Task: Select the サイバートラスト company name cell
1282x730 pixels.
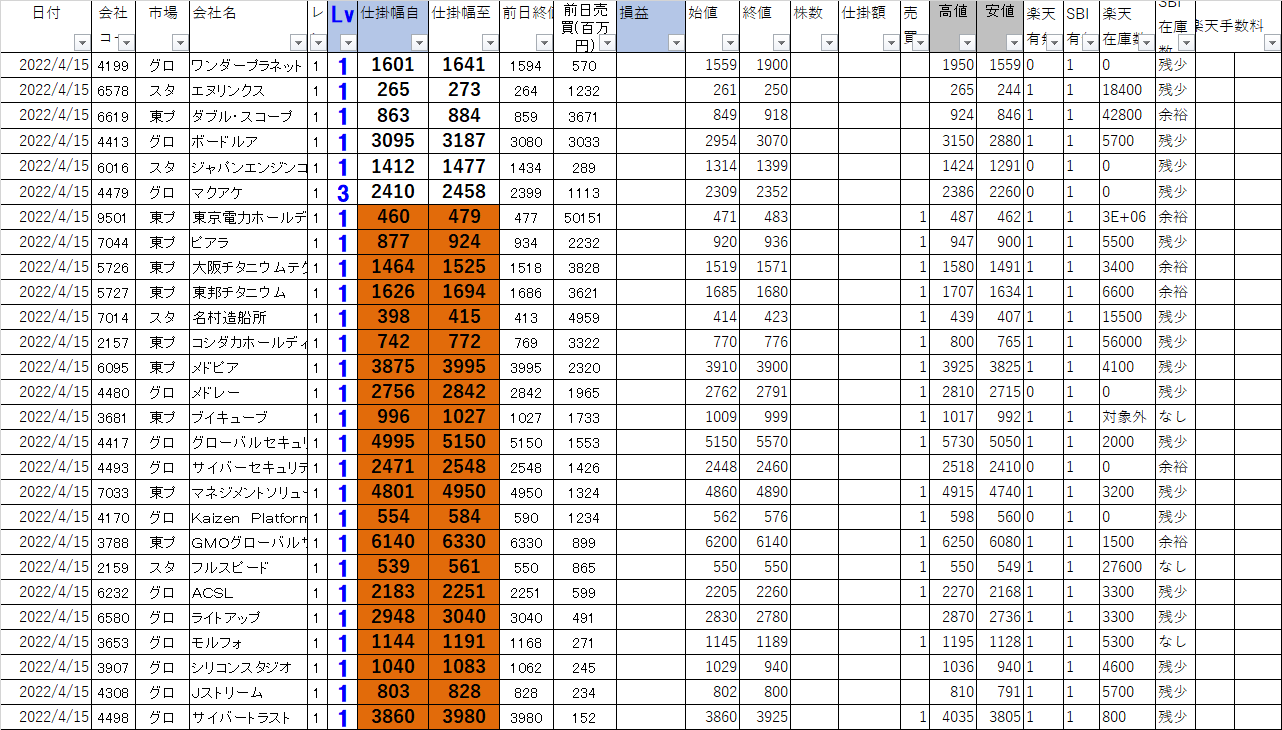Action: 248,717
